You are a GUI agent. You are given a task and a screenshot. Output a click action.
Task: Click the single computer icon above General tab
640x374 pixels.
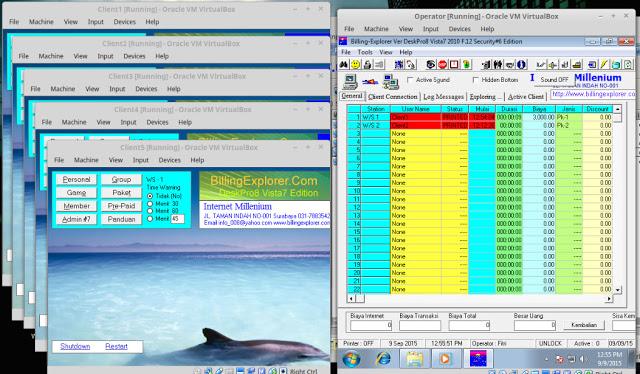pos(350,81)
